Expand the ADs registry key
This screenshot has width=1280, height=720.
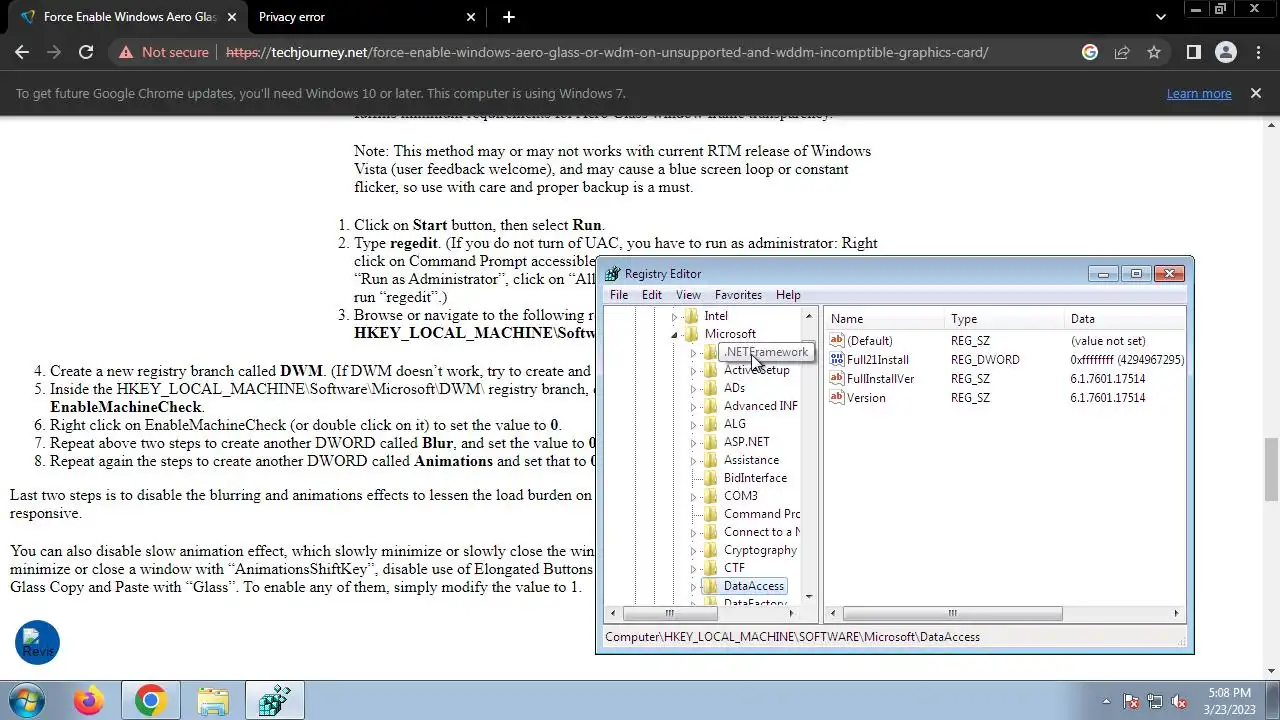pyautogui.click(x=693, y=388)
